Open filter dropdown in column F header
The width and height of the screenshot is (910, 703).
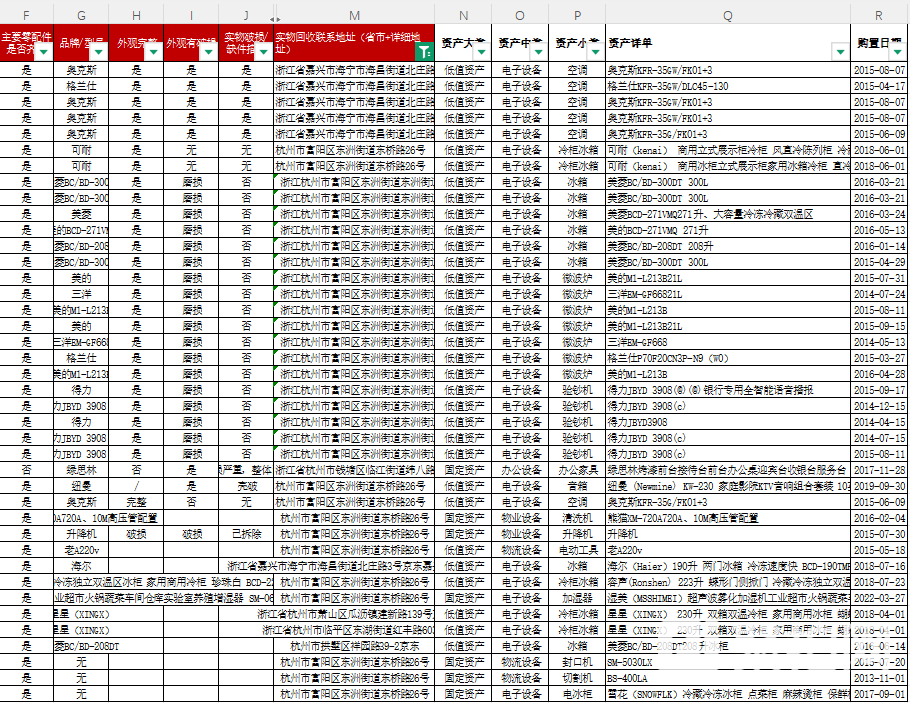[x=43, y=52]
